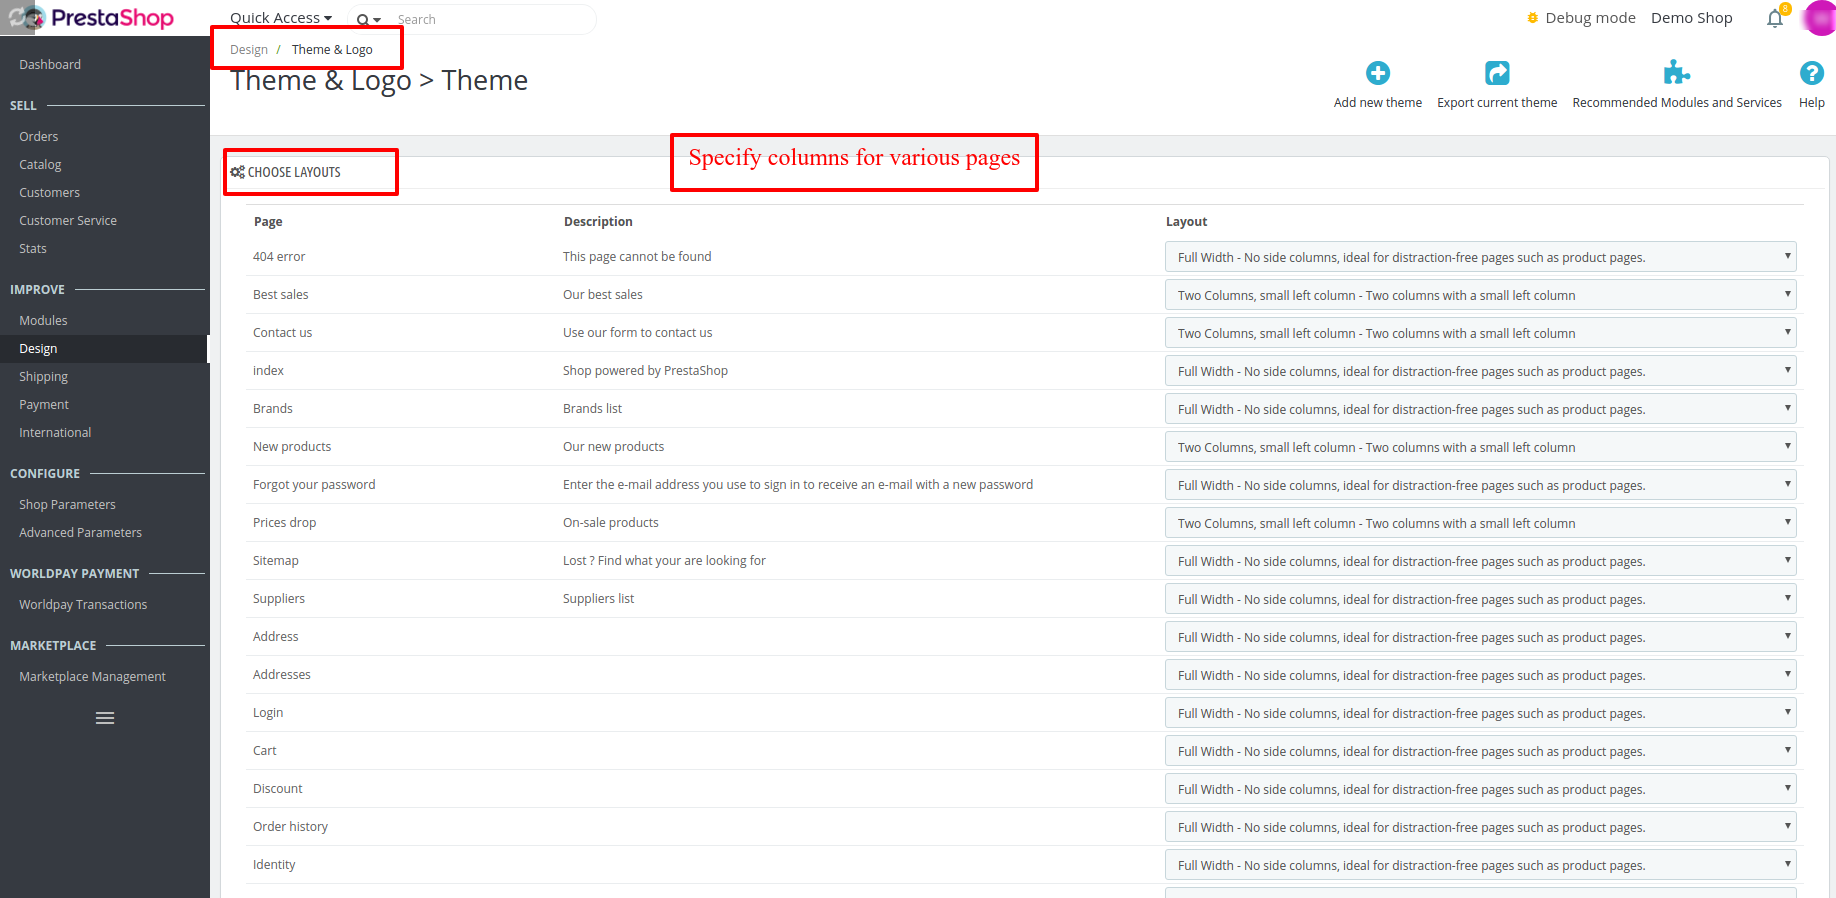Click the Debug mode label
1836x898 pixels.
(x=1590, y=18)
